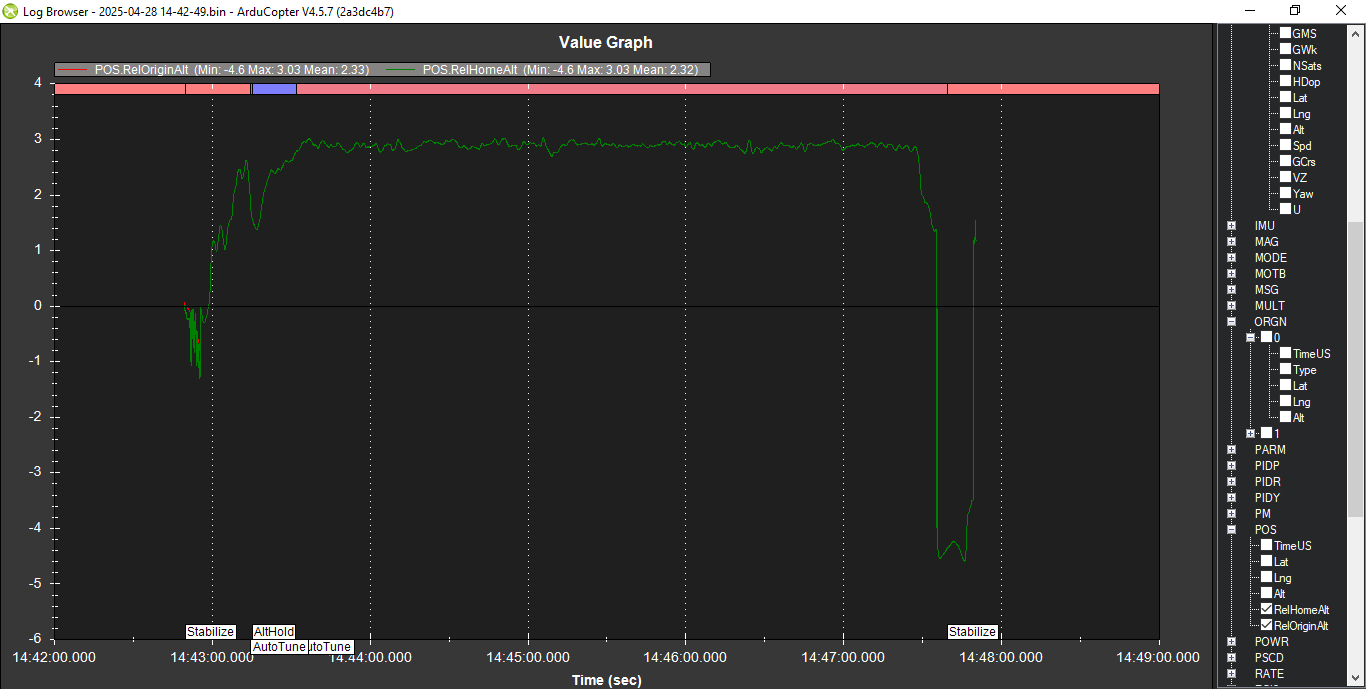Click the AltHold mode label
Image resolution: width=1366 pixels, height=689 pixels.
(274, 632)
